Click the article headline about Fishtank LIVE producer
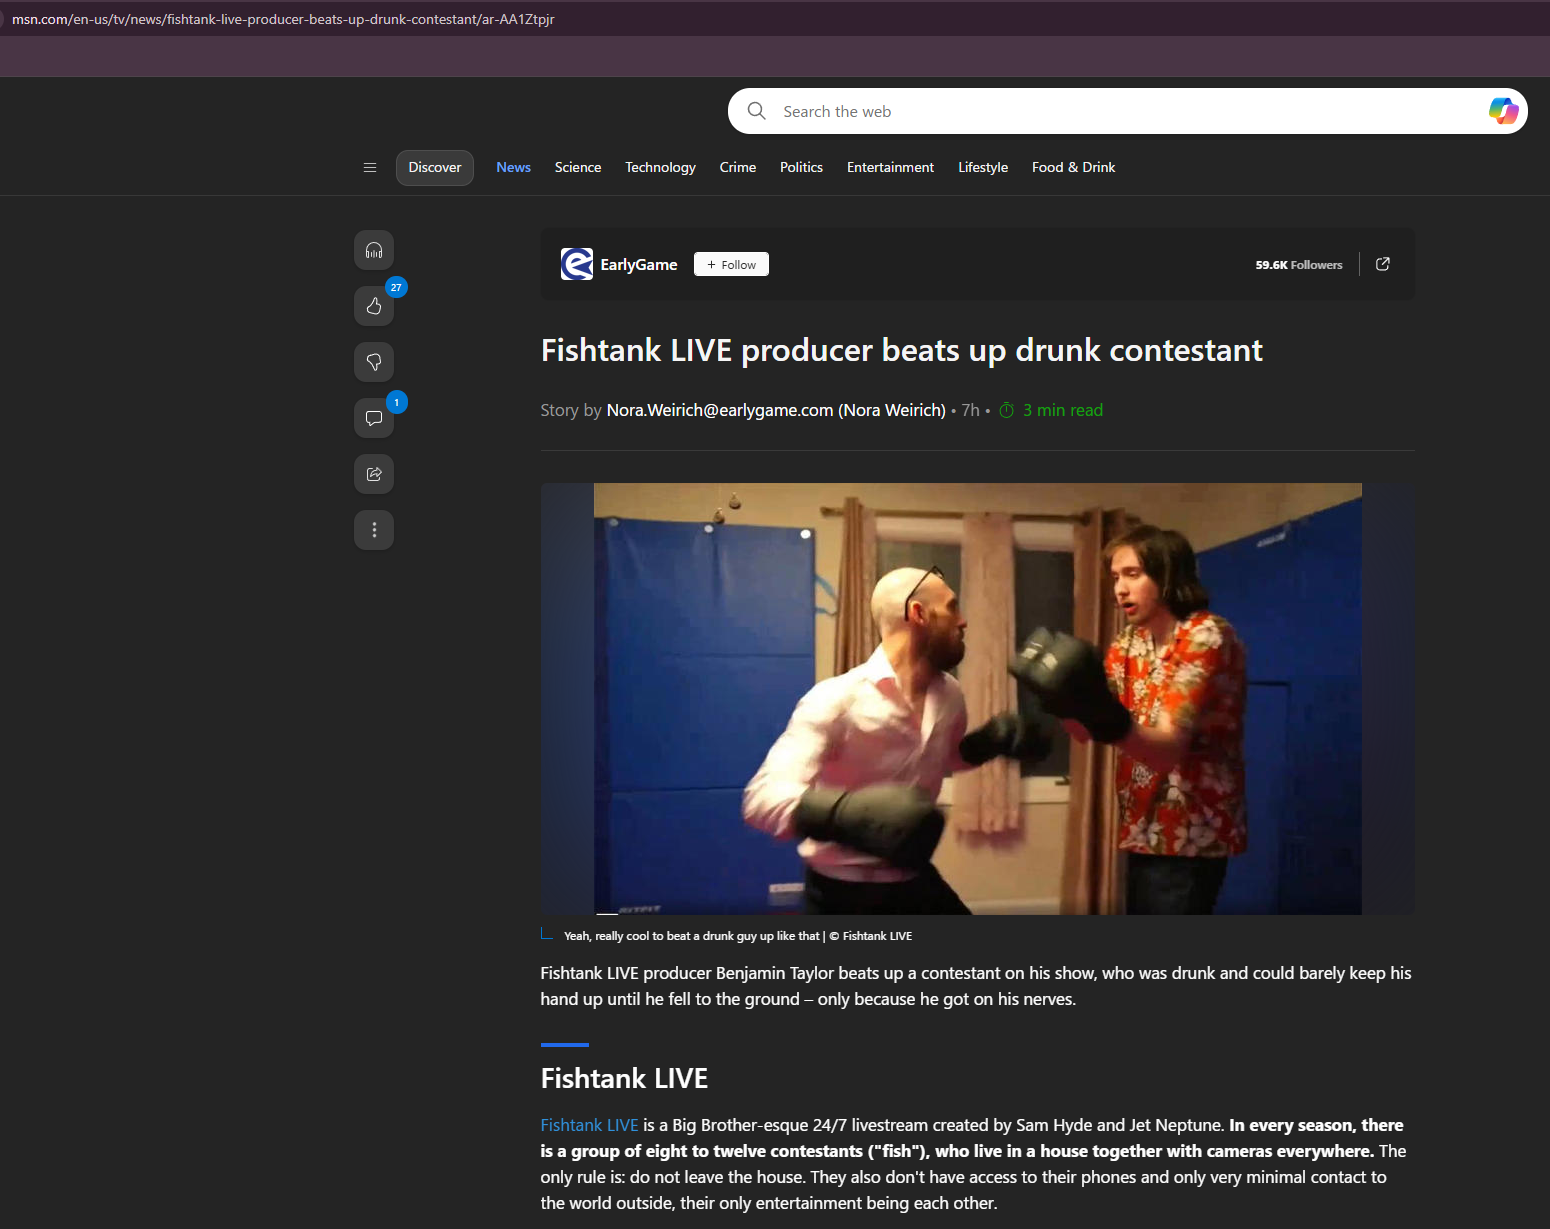This screenshot has width=1550, height=1229. [902, 351]
